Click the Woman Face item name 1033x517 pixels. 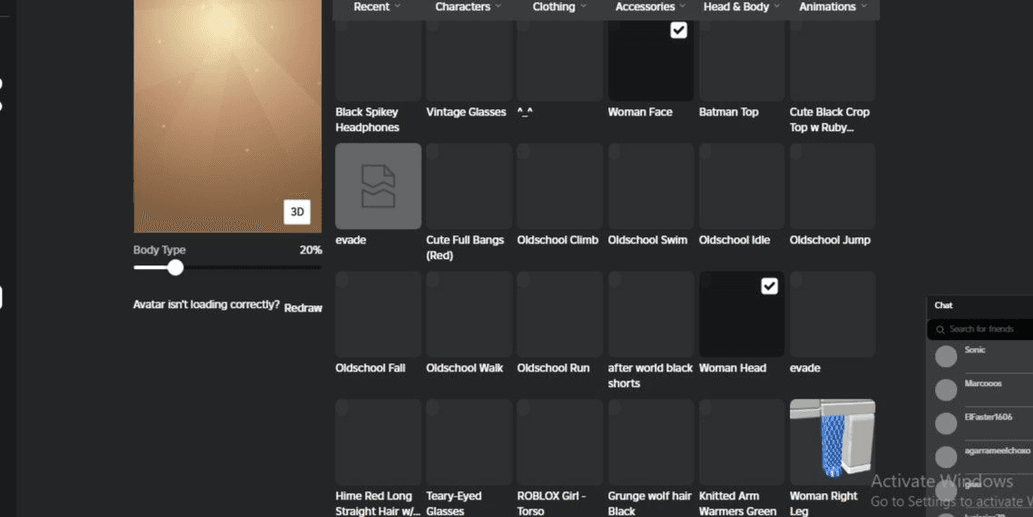pos(640,113)
